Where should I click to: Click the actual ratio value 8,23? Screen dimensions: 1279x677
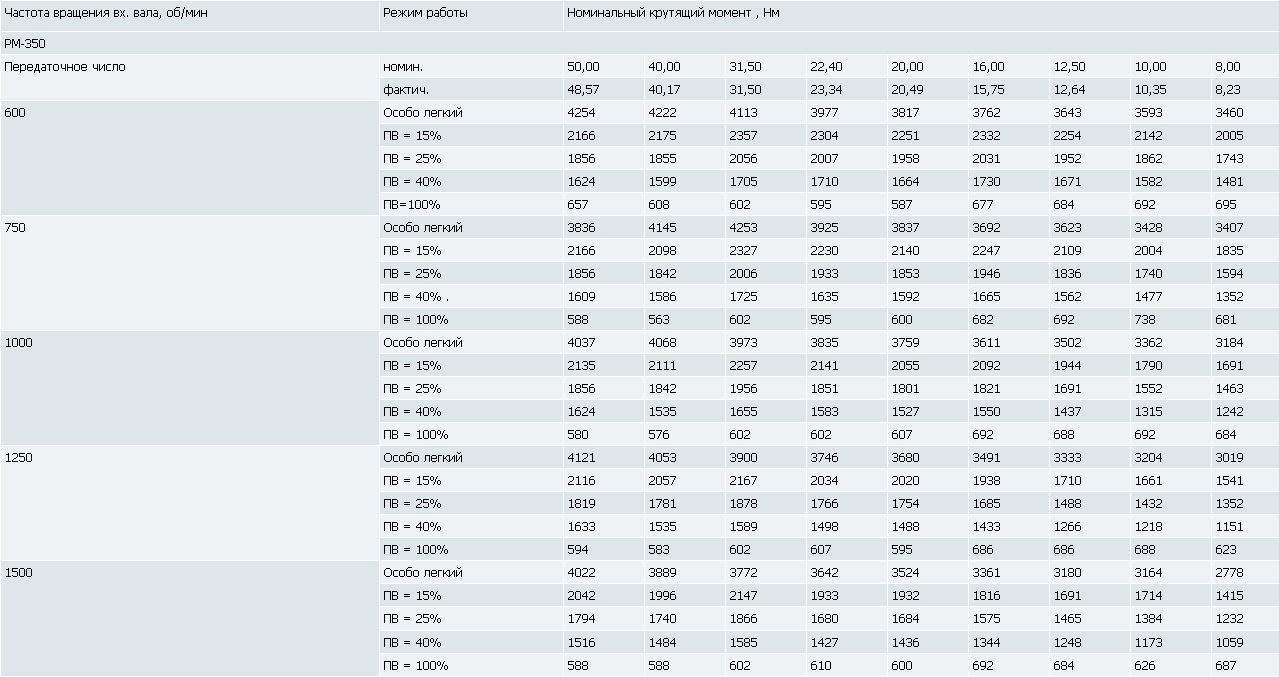pos(1227,89)
